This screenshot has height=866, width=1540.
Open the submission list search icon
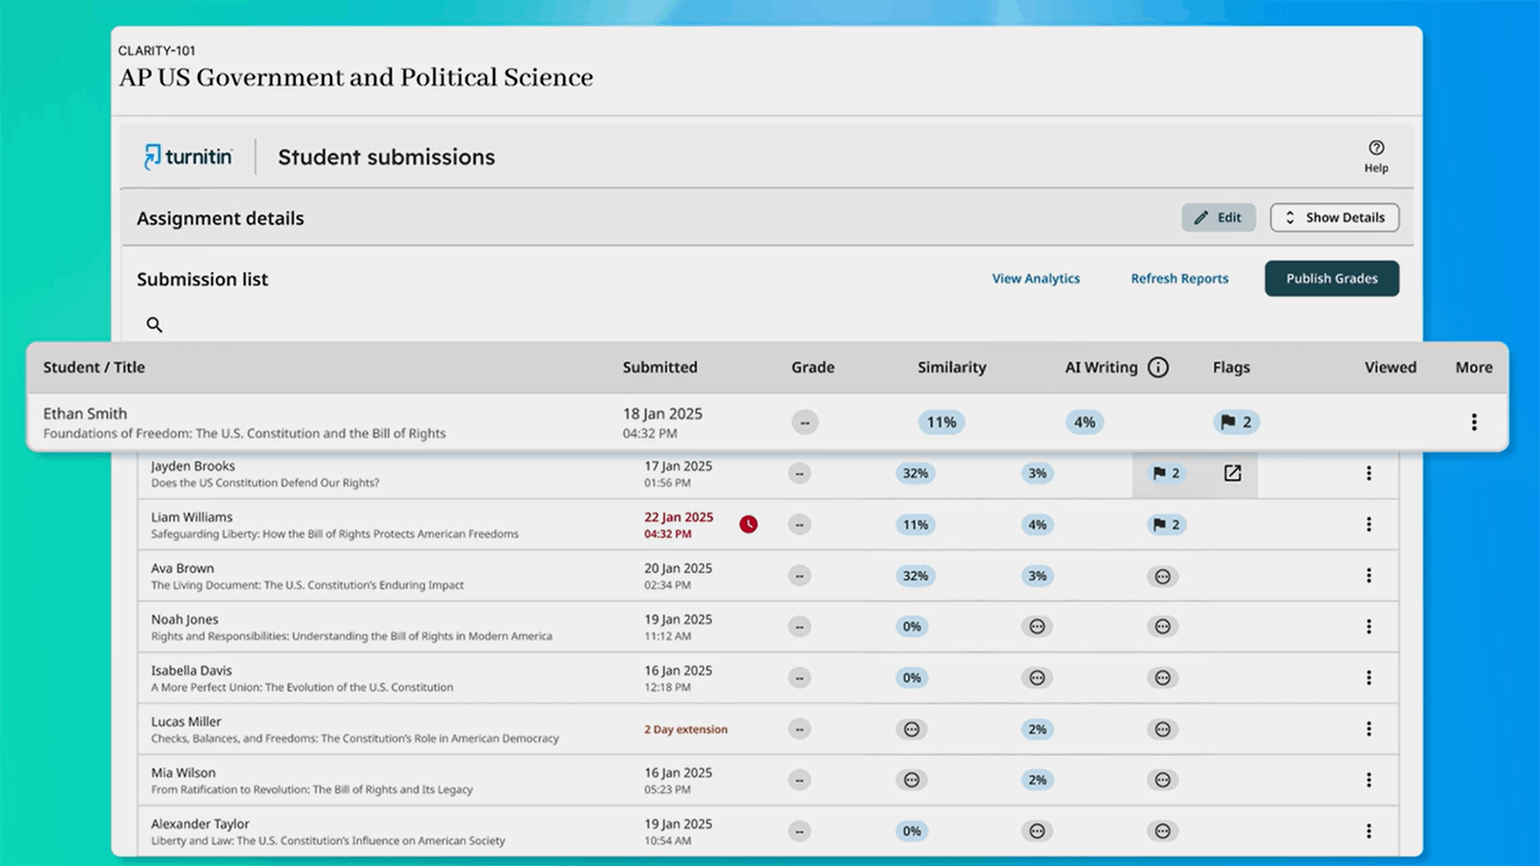pos(154,325)
